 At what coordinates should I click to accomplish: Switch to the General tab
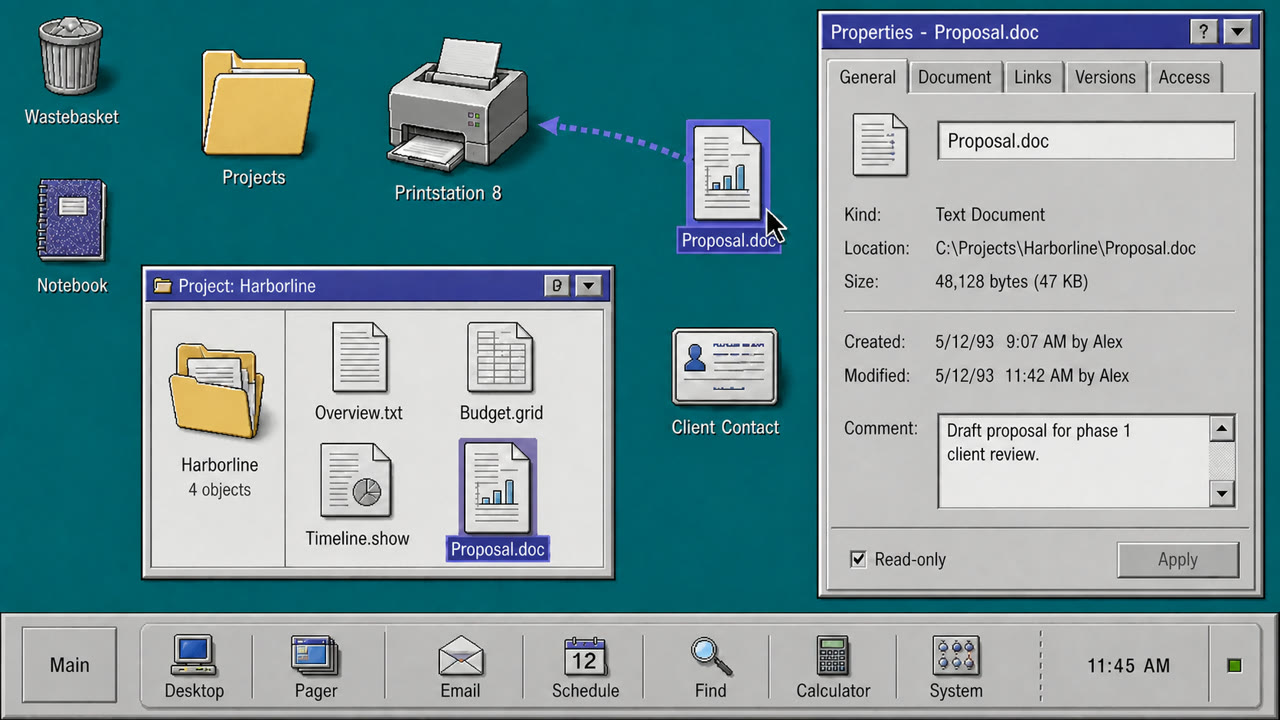(x=867, y=77)
